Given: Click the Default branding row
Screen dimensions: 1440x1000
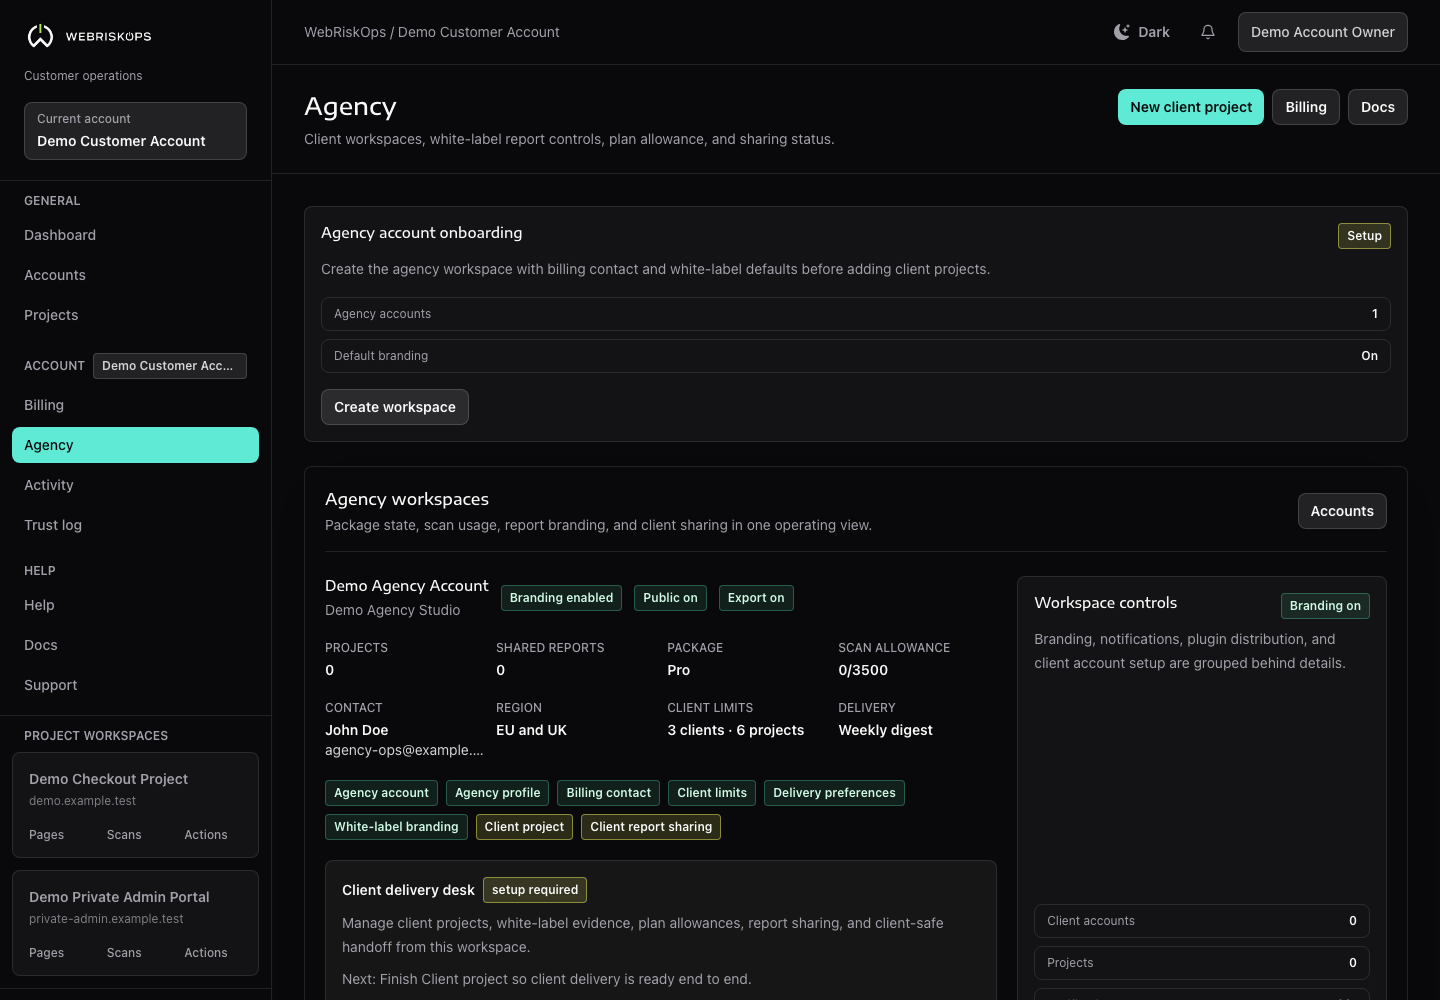Looking at the screenshot, I should (856, 356).
